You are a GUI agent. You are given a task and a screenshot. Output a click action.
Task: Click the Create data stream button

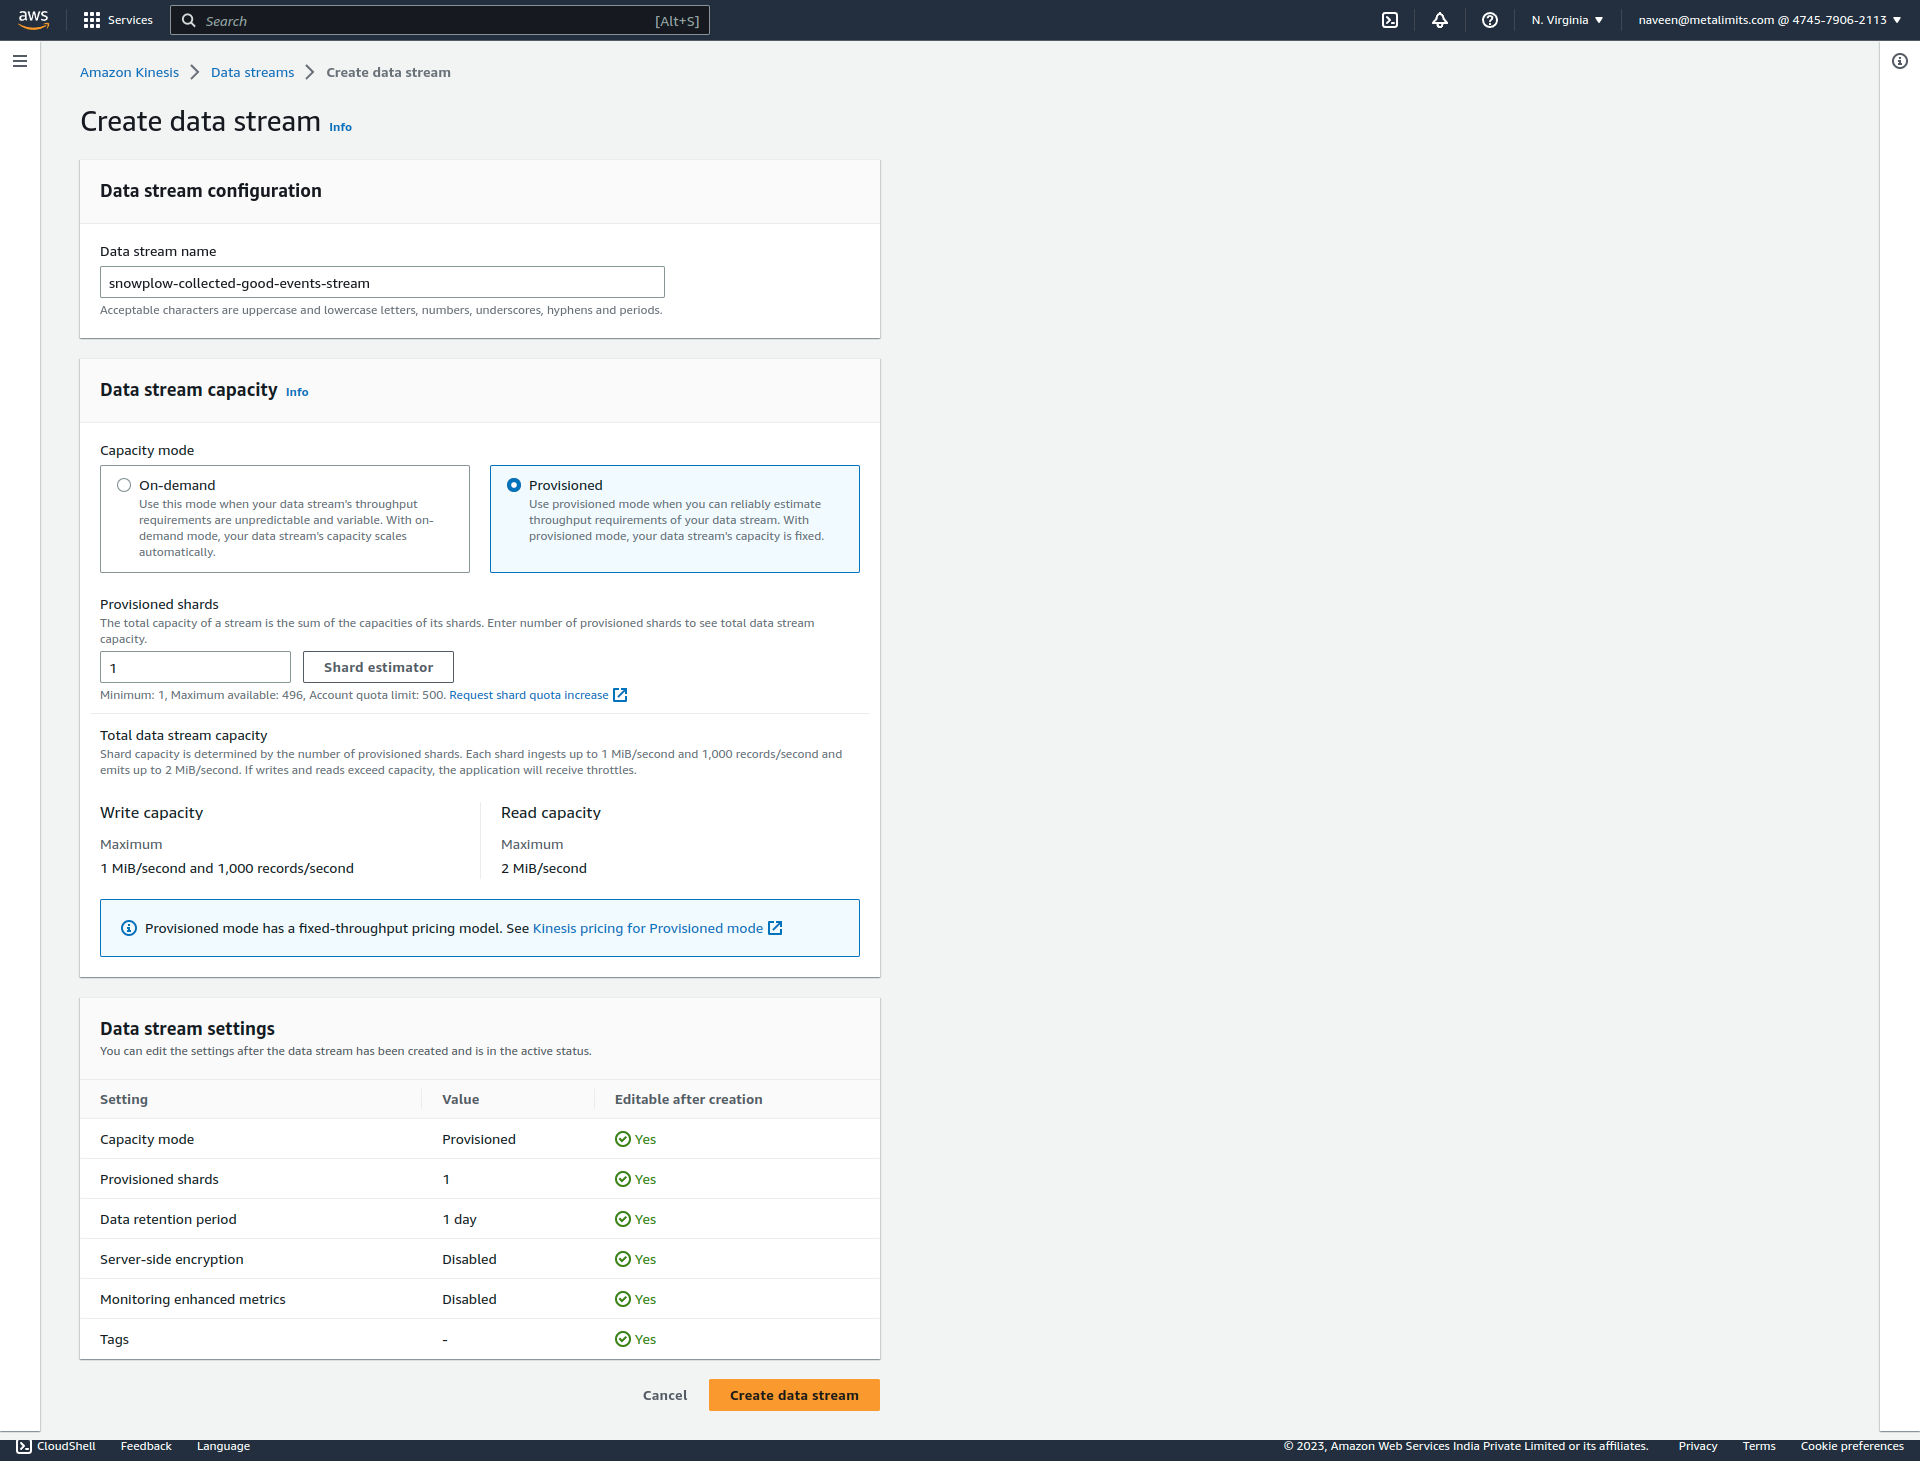pyautogui.click(x=794, y=1395)
